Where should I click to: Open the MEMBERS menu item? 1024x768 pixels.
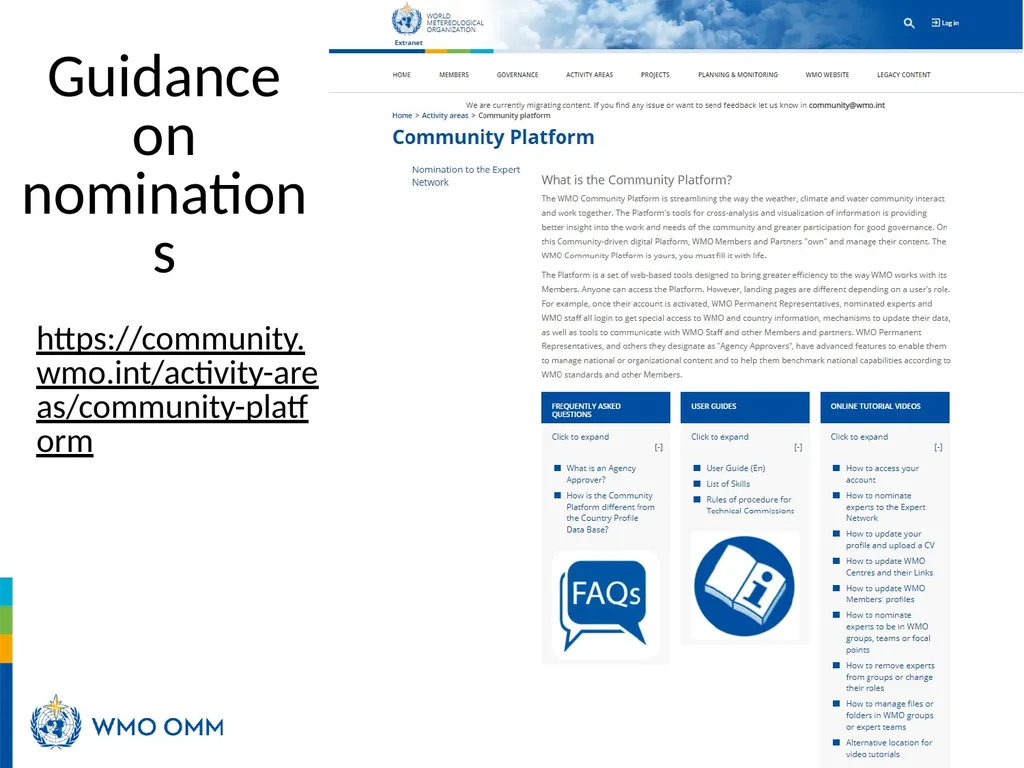coord(454,75)
